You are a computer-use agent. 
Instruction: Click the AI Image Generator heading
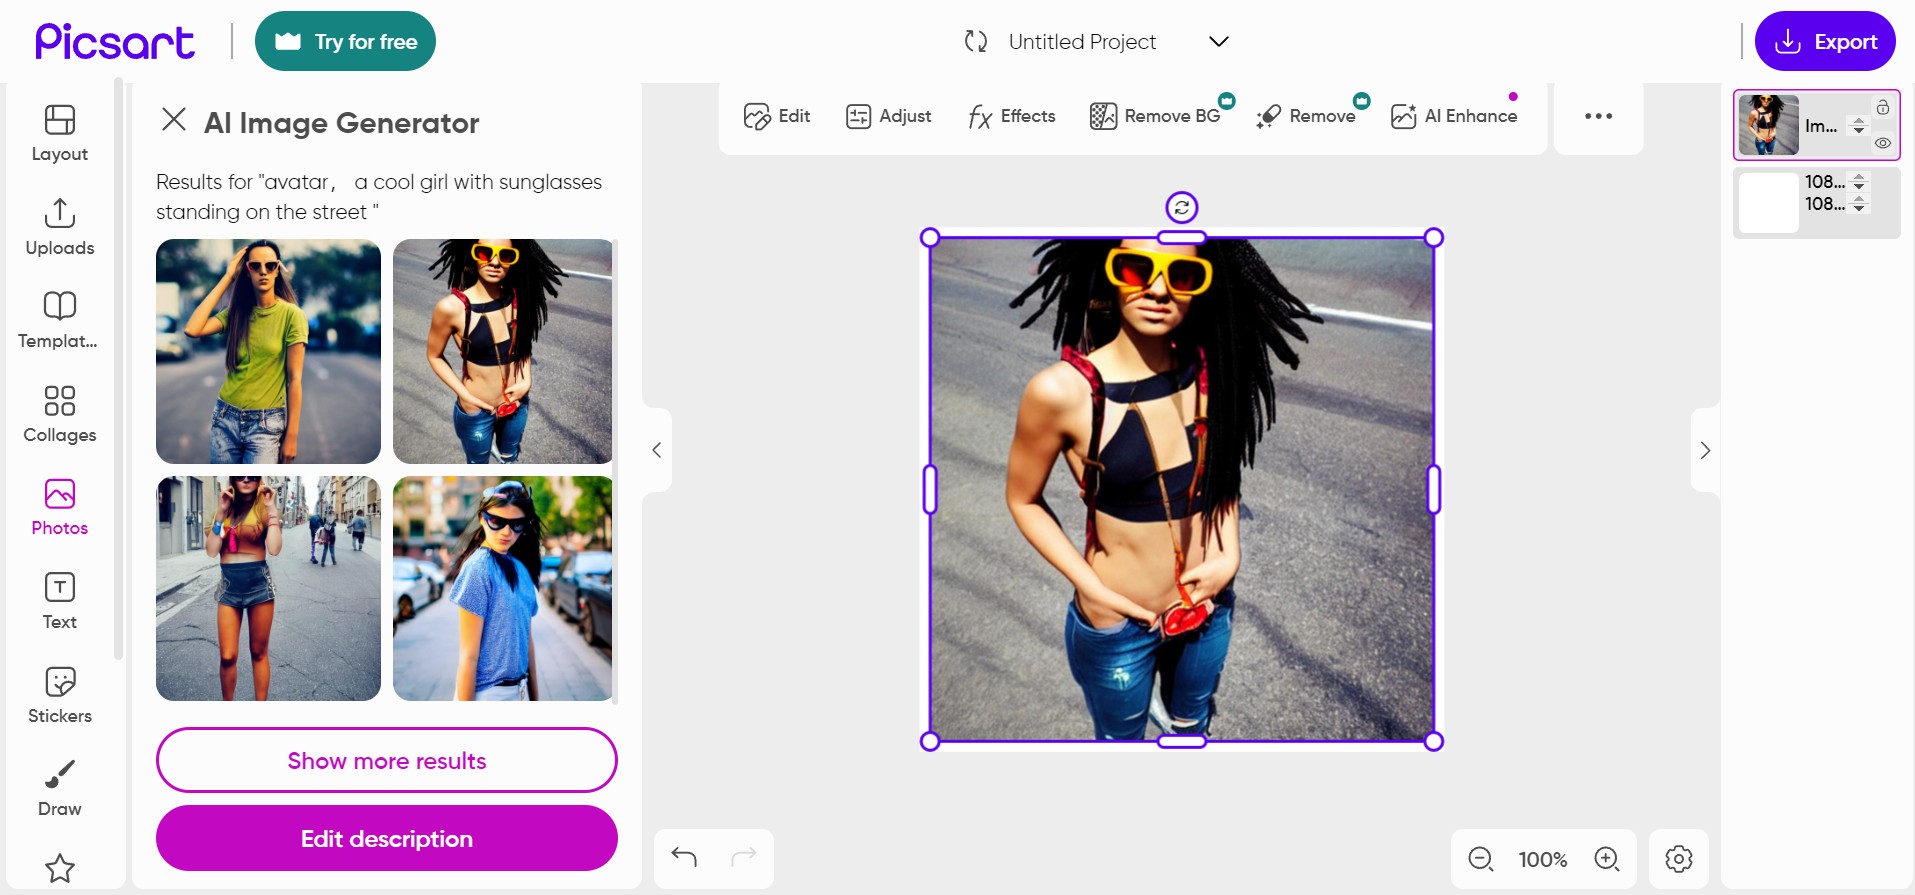click(342, 122)
